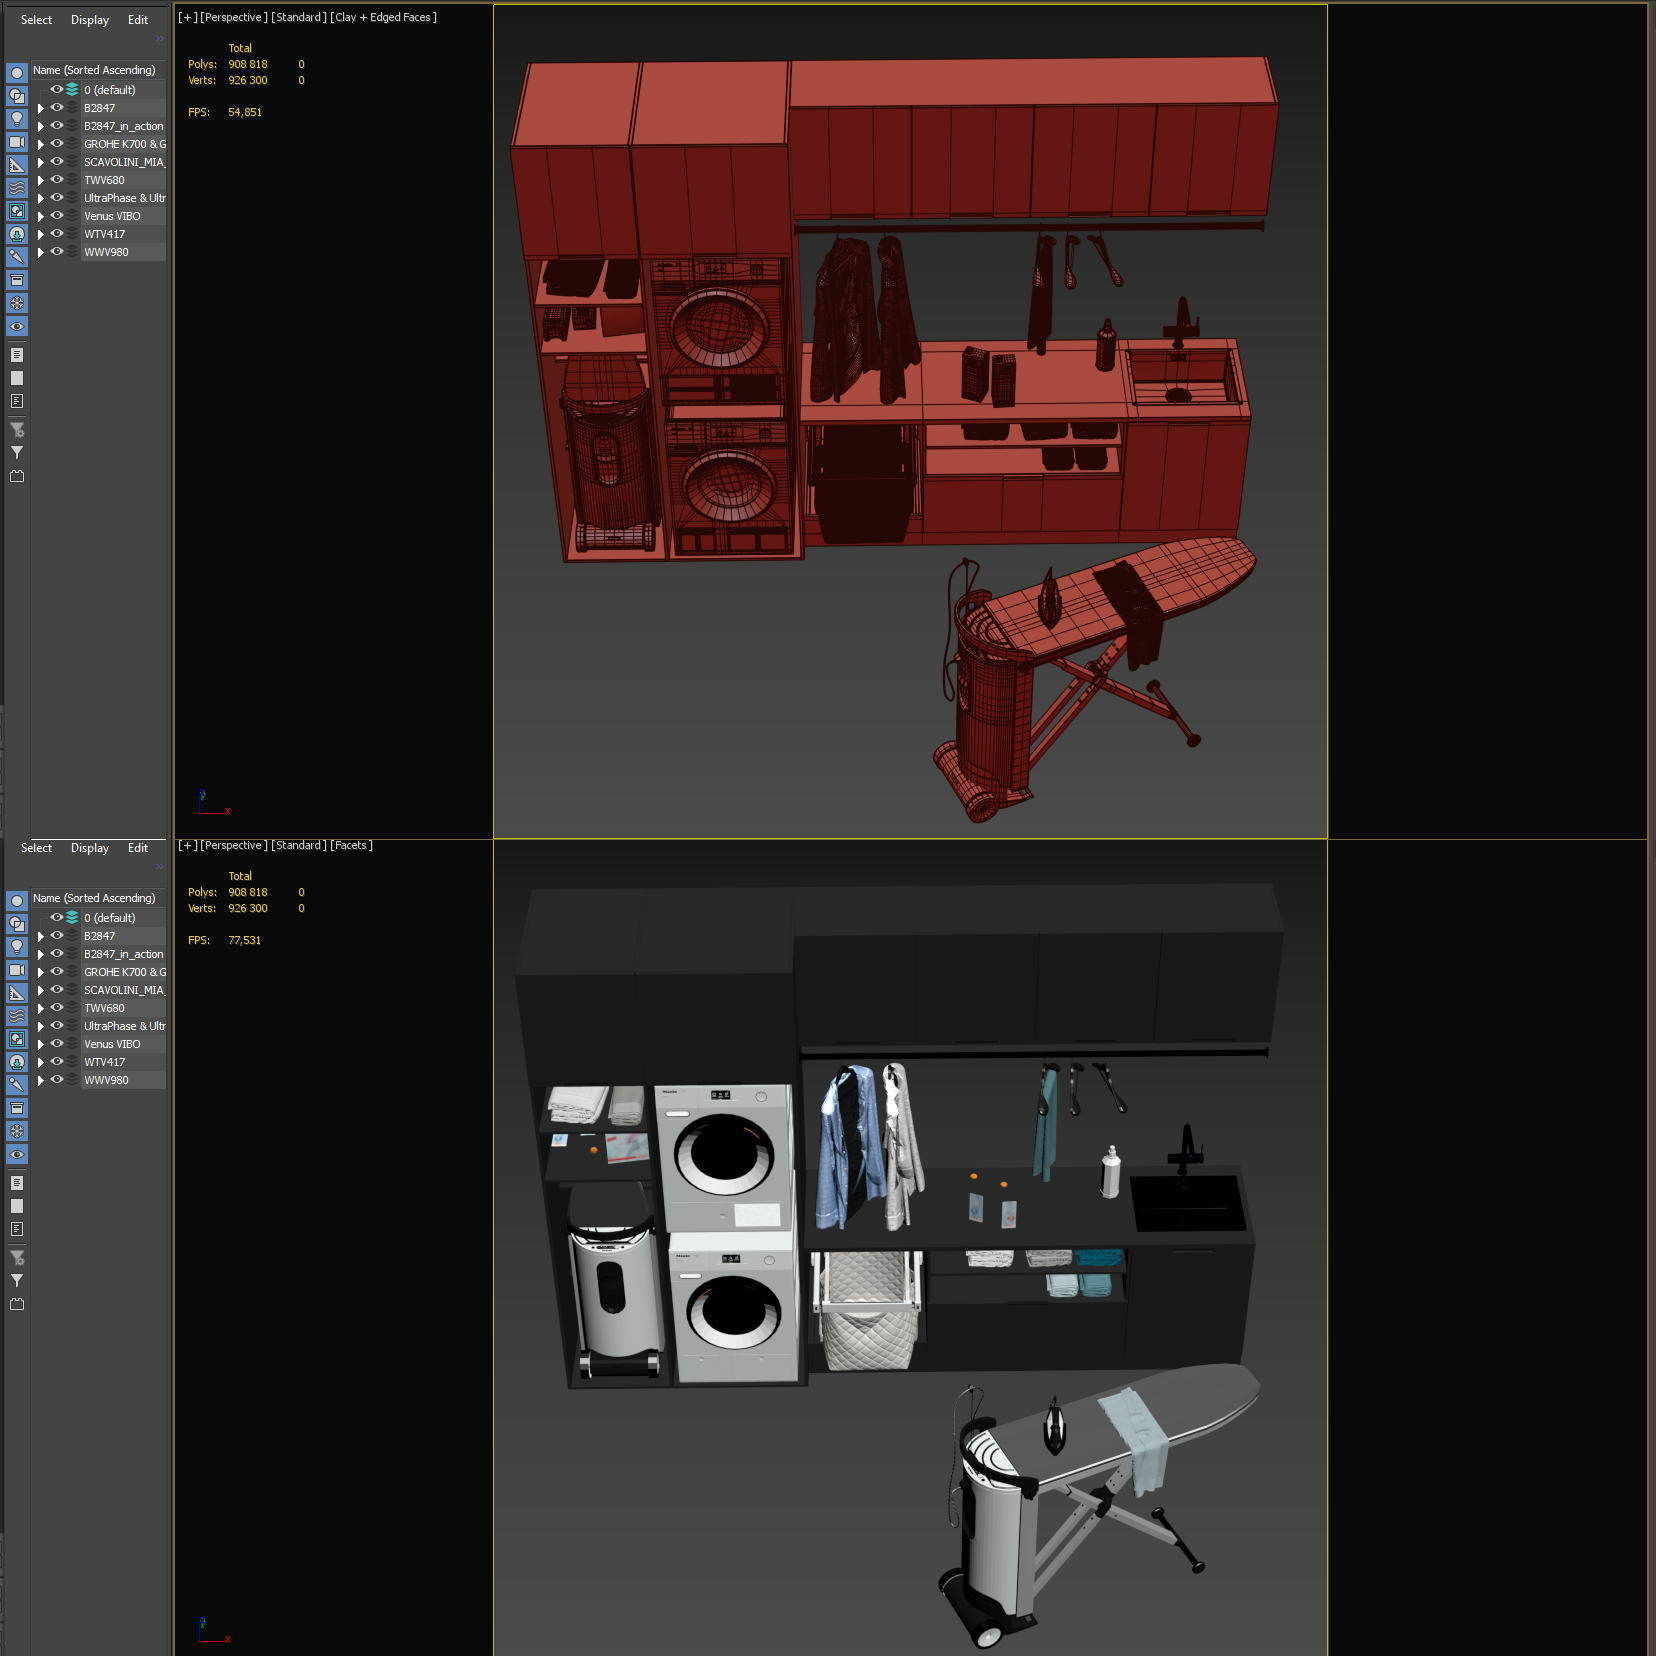The height and width of the screenshot is (1656, 1656).
Task: Expand TWV680 layer in lower scene explorer
Action: coord(41,1008)
